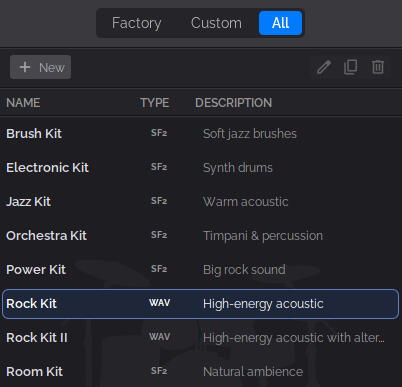402x387 pixels.
Task: Select the Jazz Kit row
Action: coord(201,202)
